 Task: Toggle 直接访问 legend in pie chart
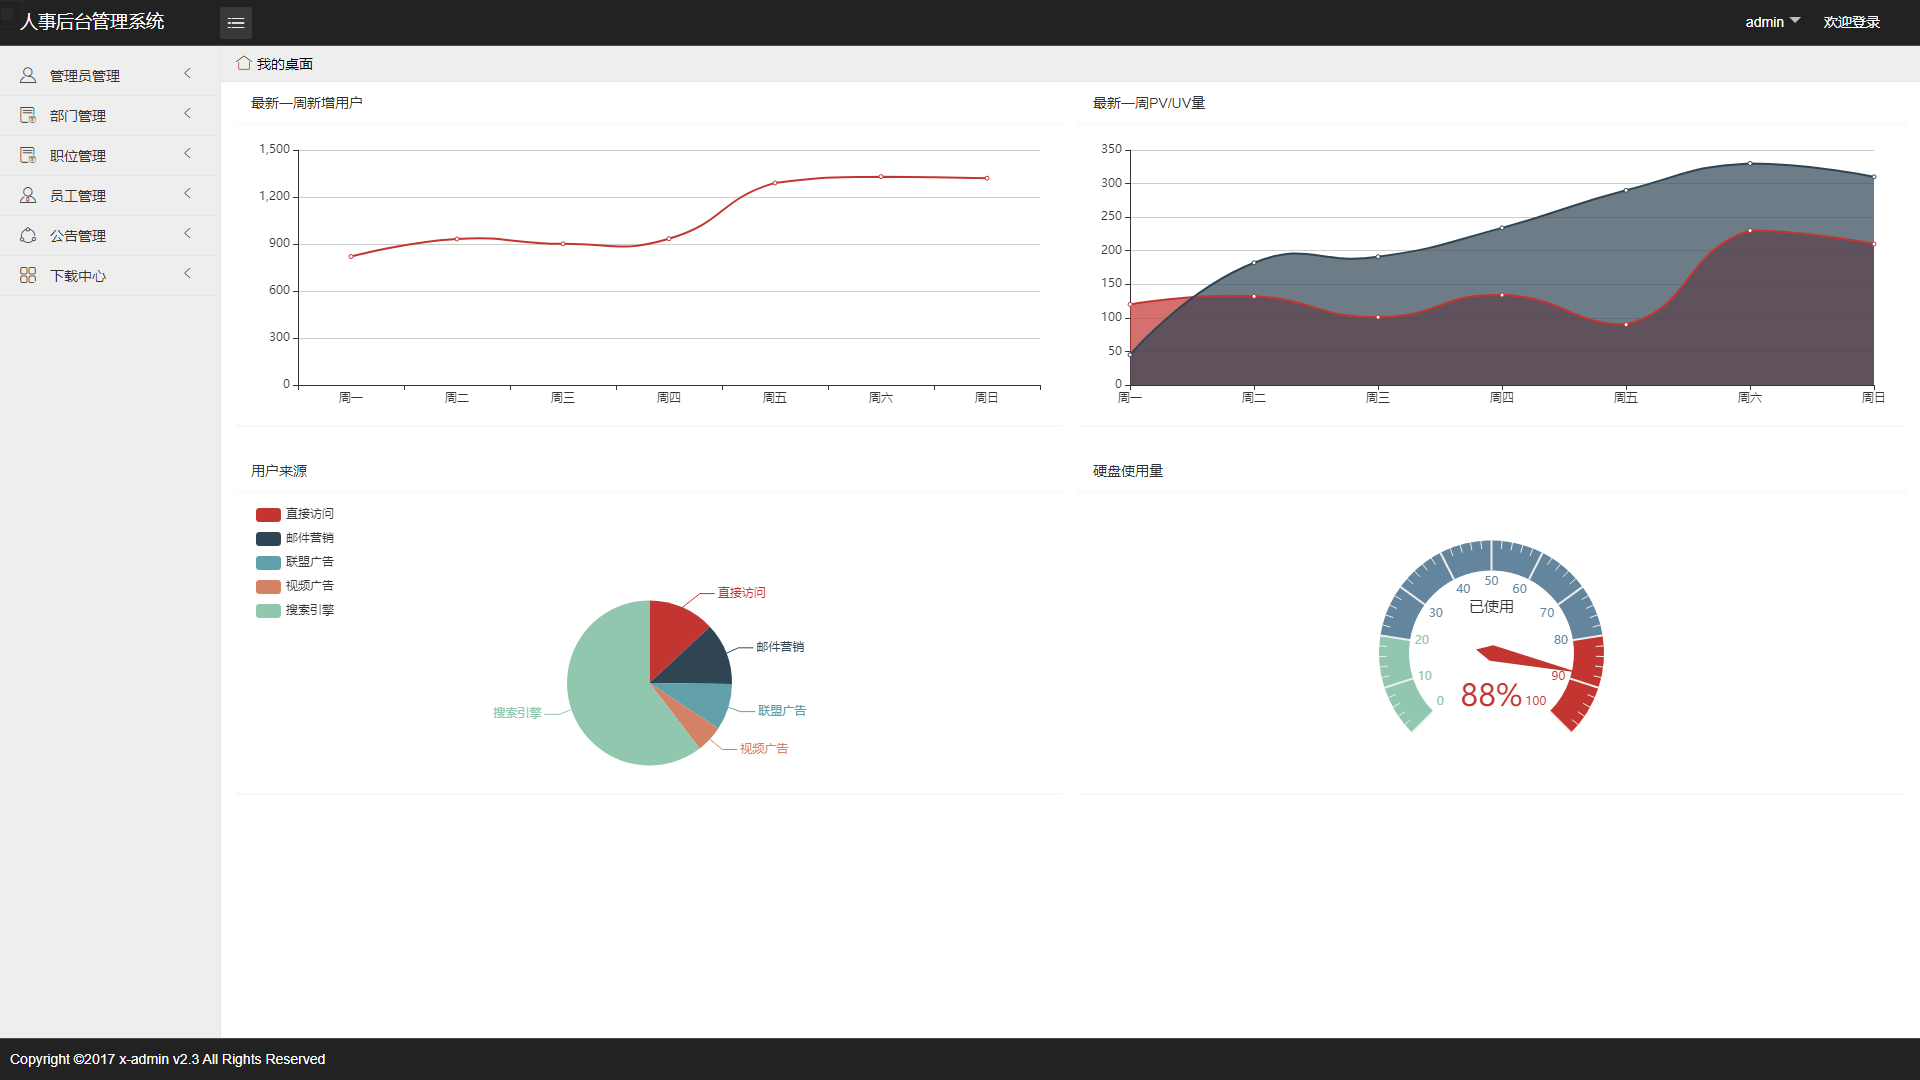[x=309, y=514]
